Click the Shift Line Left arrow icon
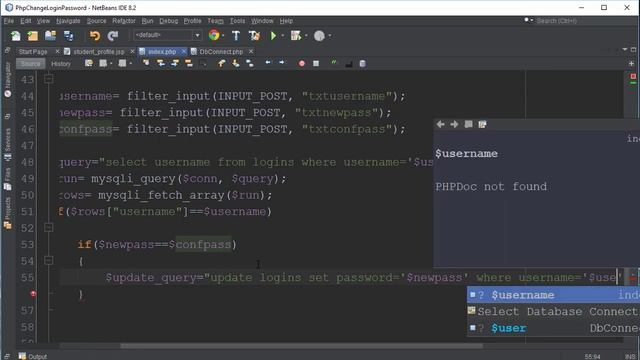The height and width of the screenshot is (360, 640). point(268,62)
